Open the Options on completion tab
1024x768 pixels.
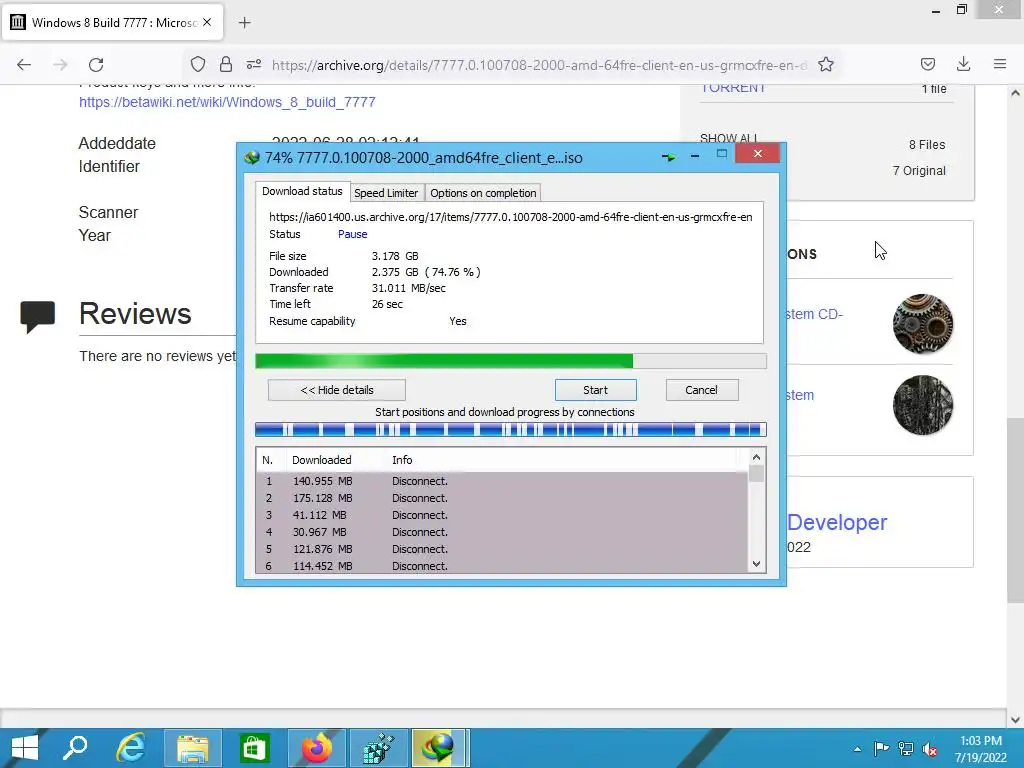point(483,193)
